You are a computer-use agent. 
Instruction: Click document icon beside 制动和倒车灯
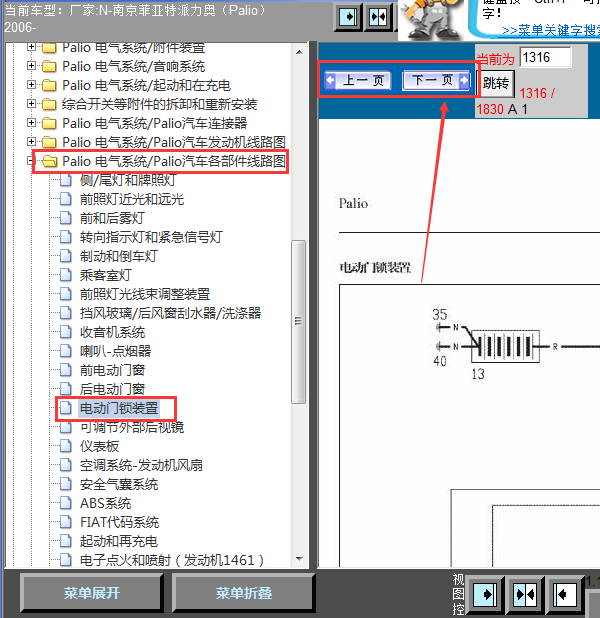(65, 256)
